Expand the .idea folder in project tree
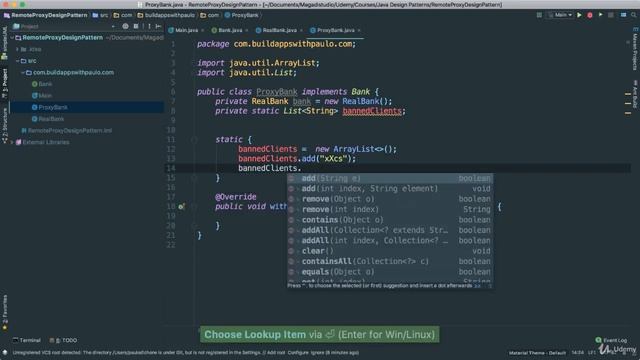This screenshot has width=640, height=360. pyautogui.click(x=17, y=49)
